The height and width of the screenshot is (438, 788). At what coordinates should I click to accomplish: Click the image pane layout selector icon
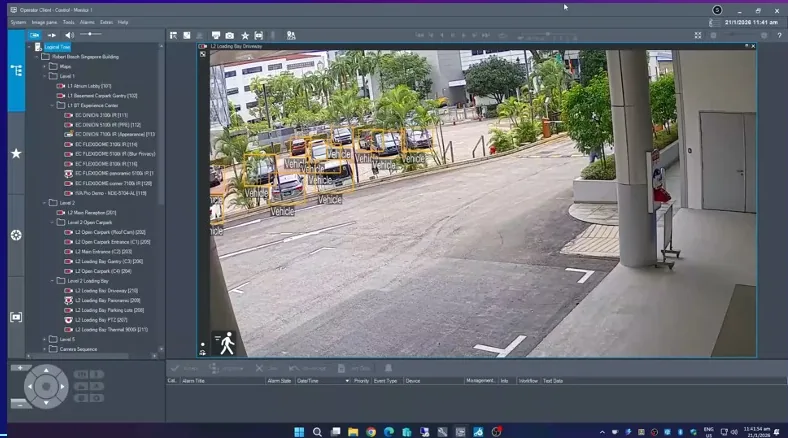[x=173, y=36]
